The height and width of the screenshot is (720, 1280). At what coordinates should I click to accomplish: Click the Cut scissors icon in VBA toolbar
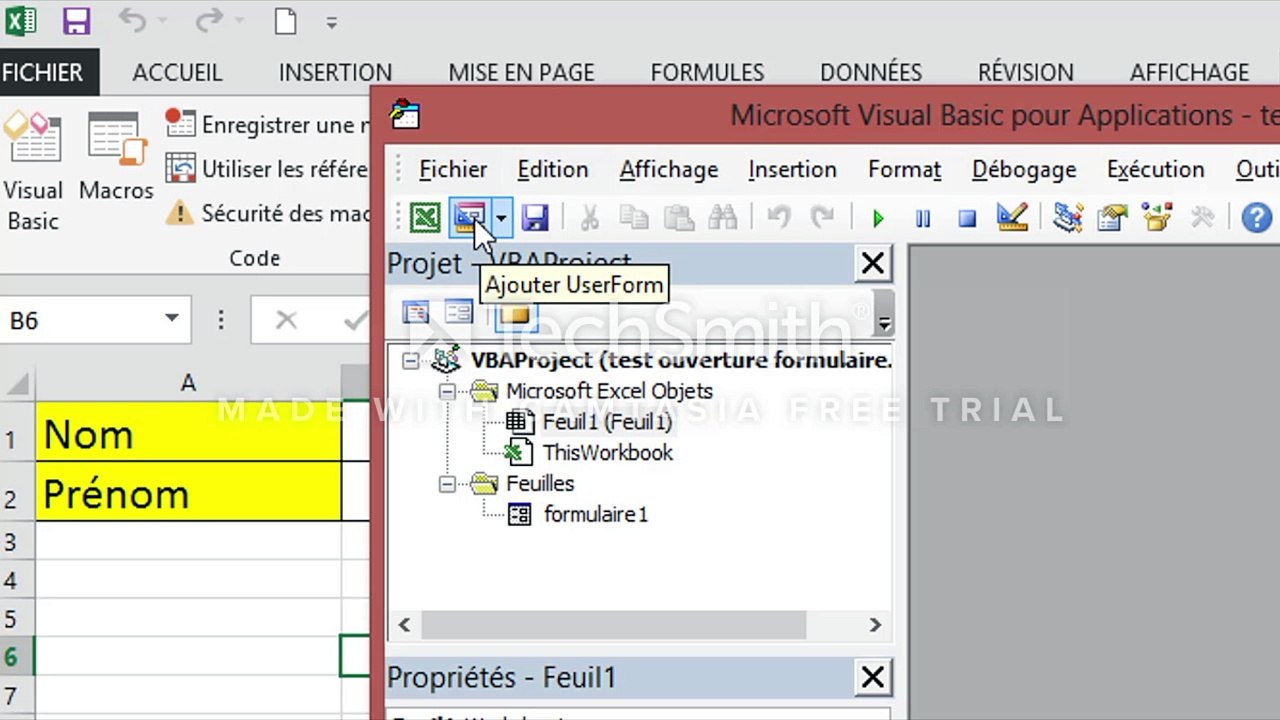[590, 217]
